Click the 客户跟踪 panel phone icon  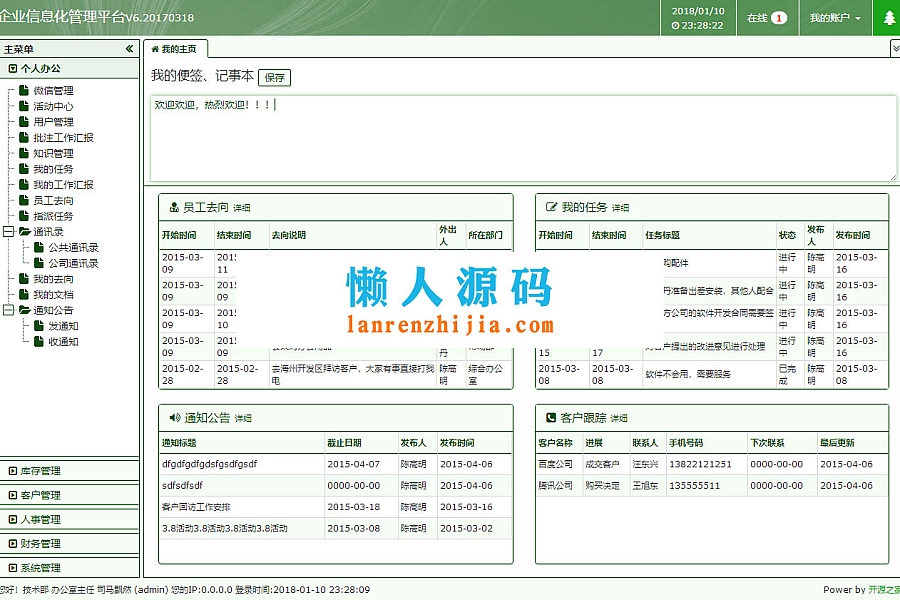click(550, 417)
